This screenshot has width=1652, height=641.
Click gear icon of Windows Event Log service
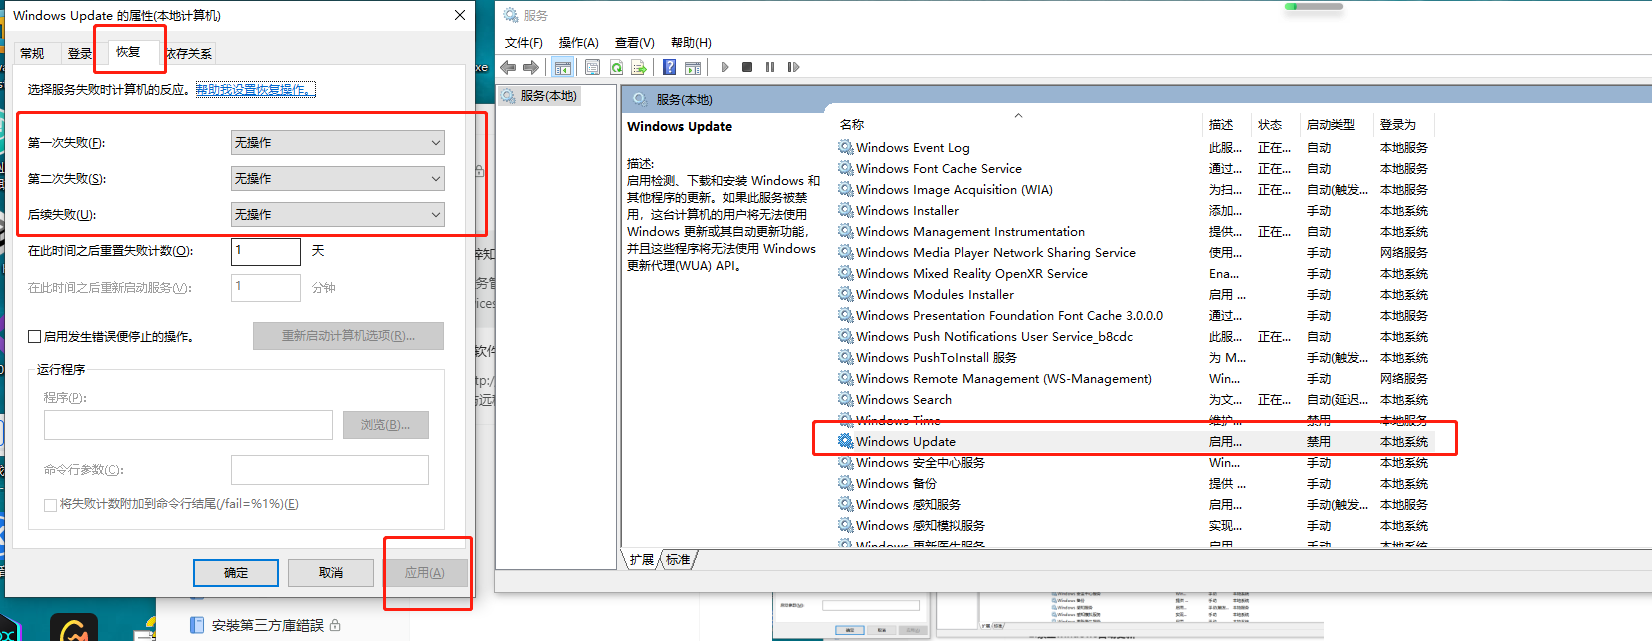click(x=846, y=147)
